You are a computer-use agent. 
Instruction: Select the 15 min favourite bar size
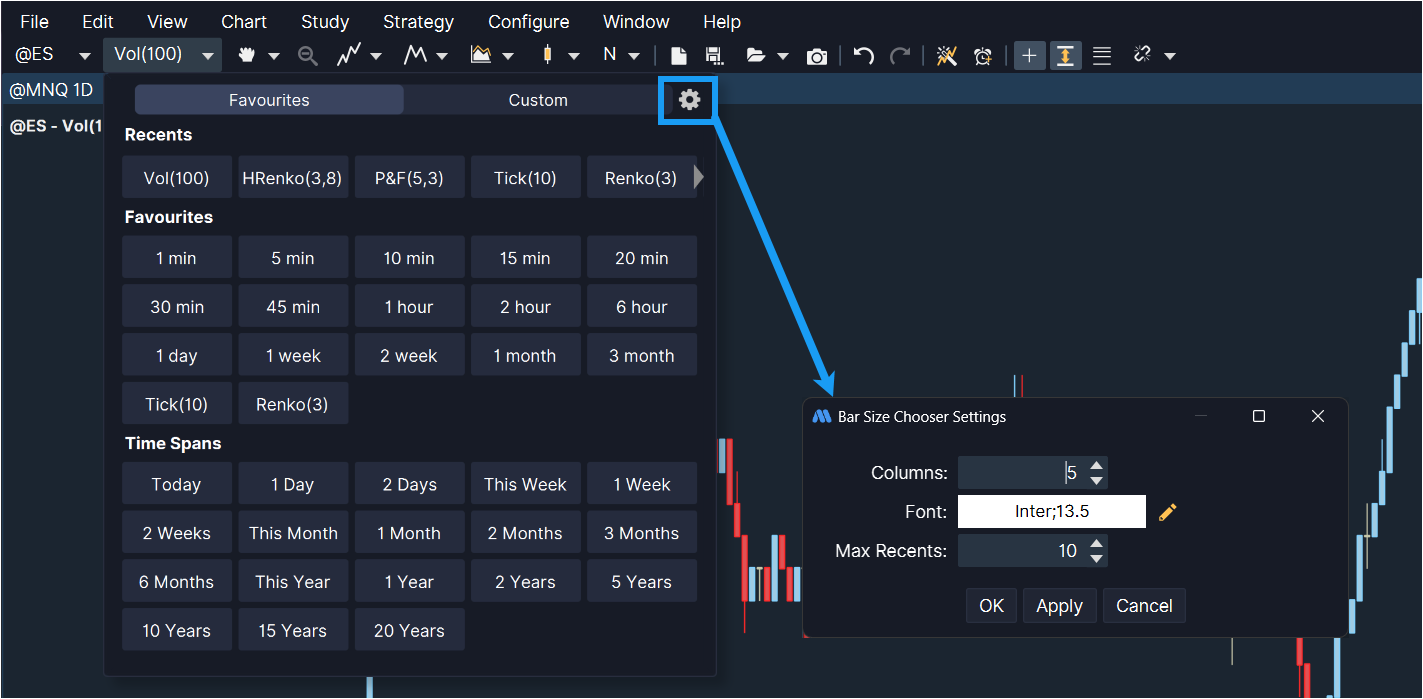(x=525, y=258)
